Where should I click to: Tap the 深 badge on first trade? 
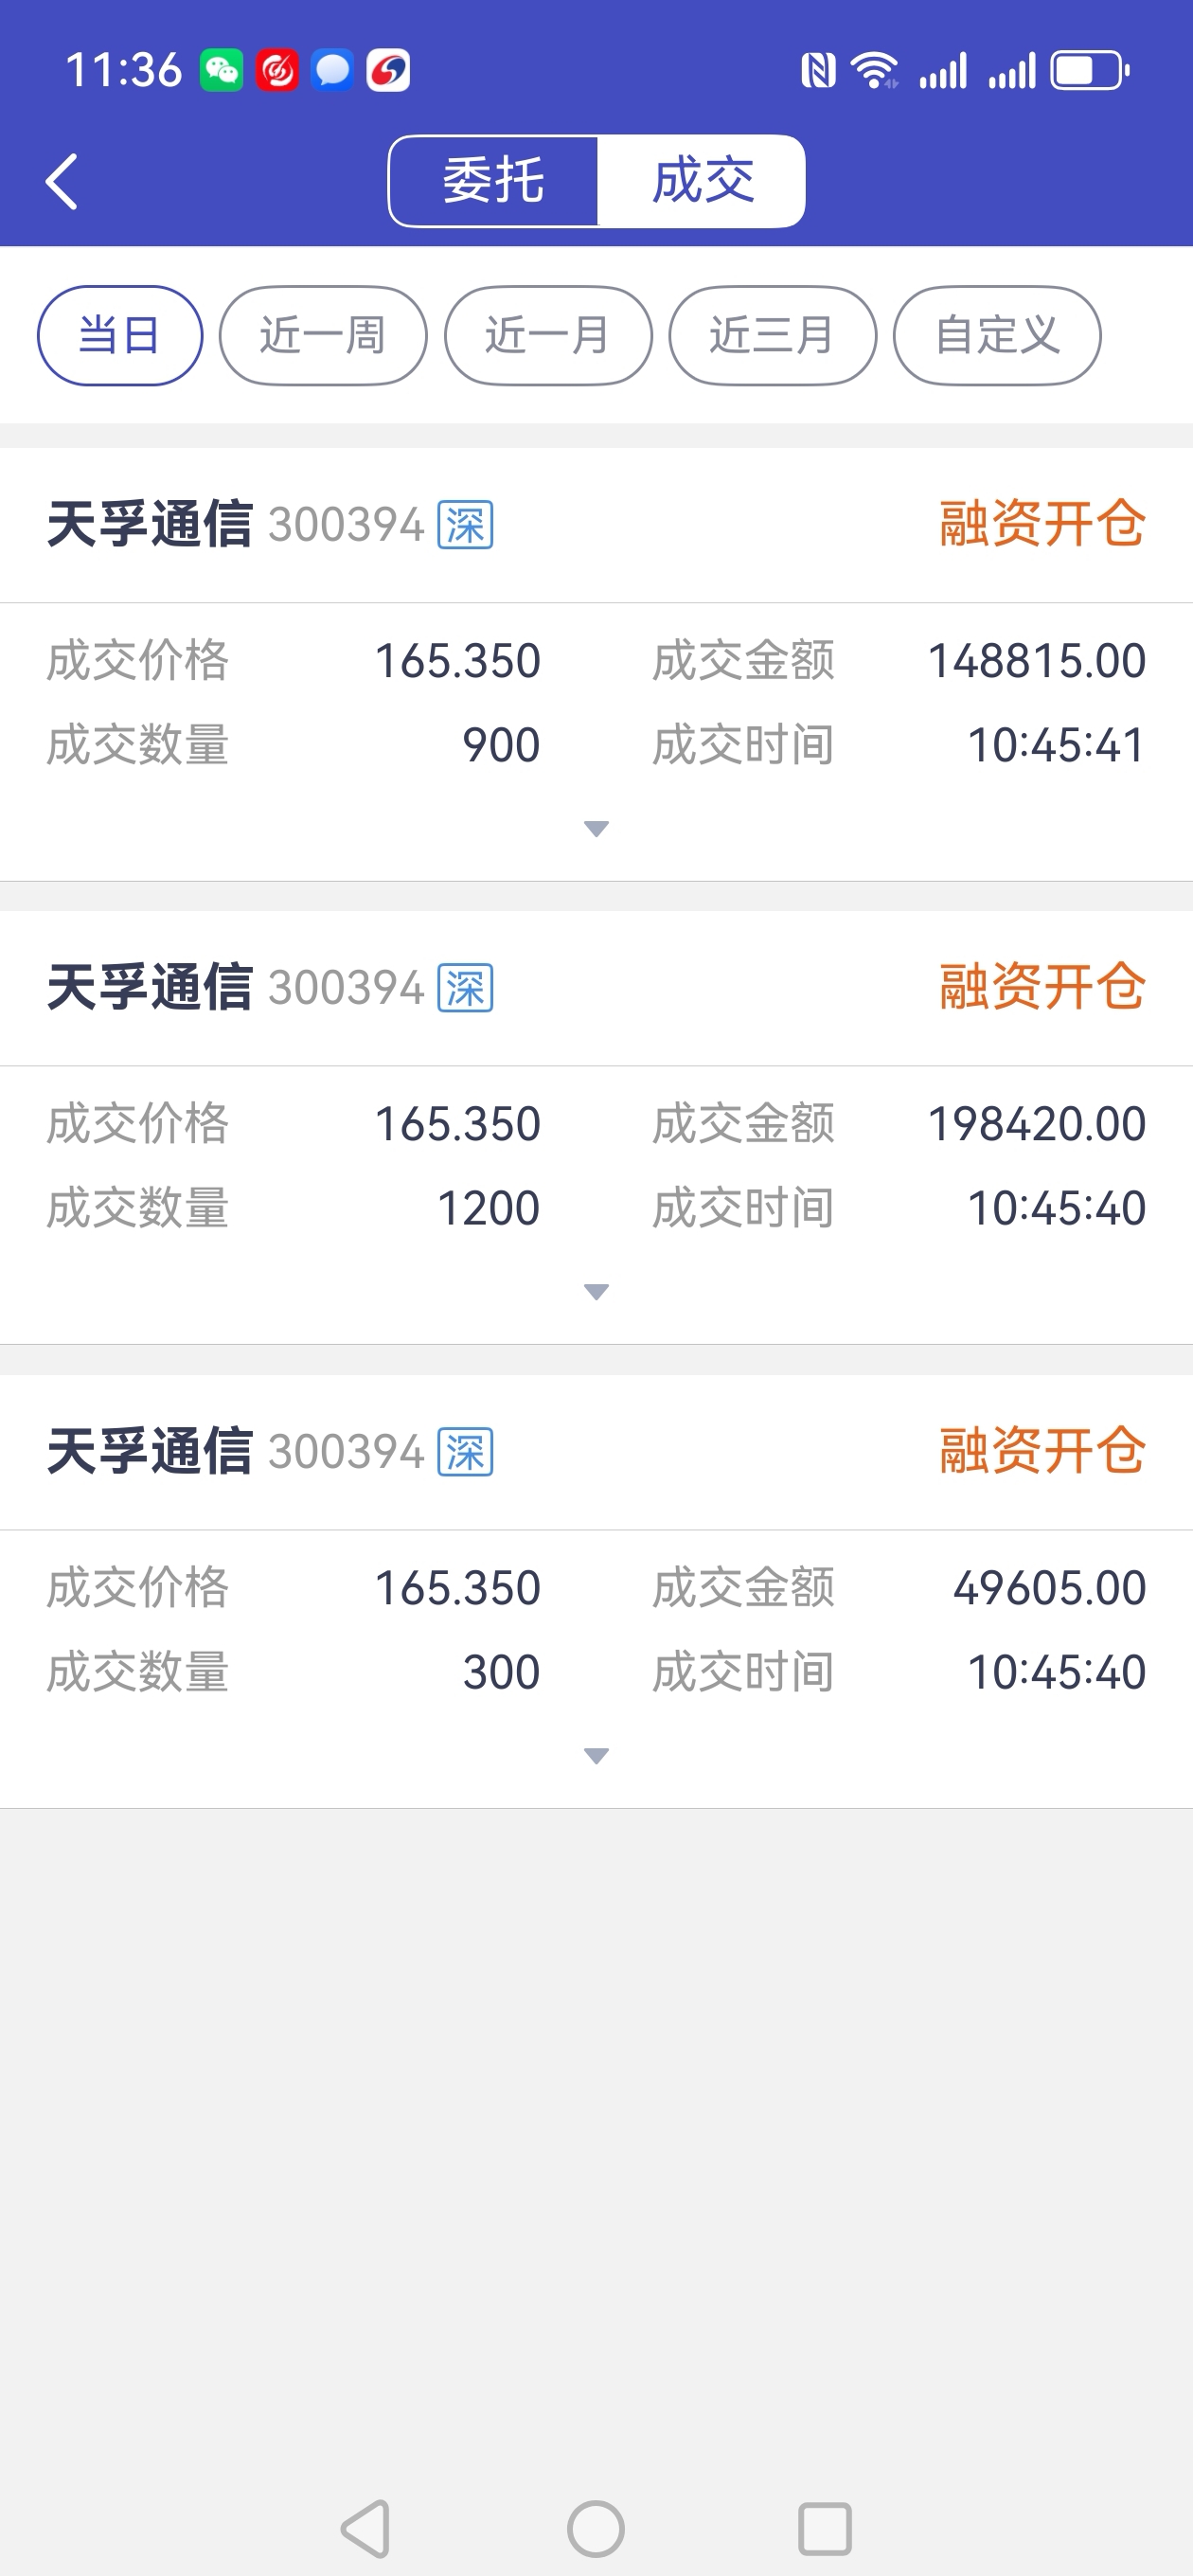pyautogui.click(x=465, y=525)
